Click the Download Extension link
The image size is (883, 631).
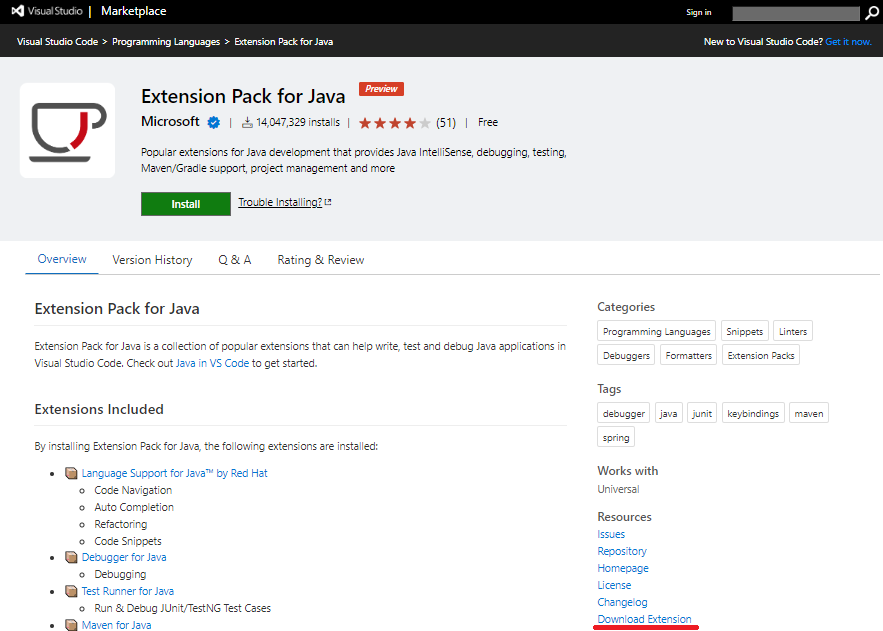[644, 619]
